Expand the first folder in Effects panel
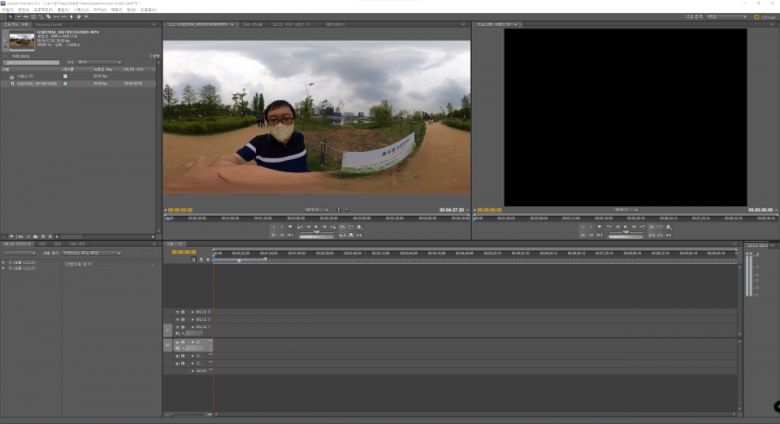780x424 pixels. (x=3, y=263)
